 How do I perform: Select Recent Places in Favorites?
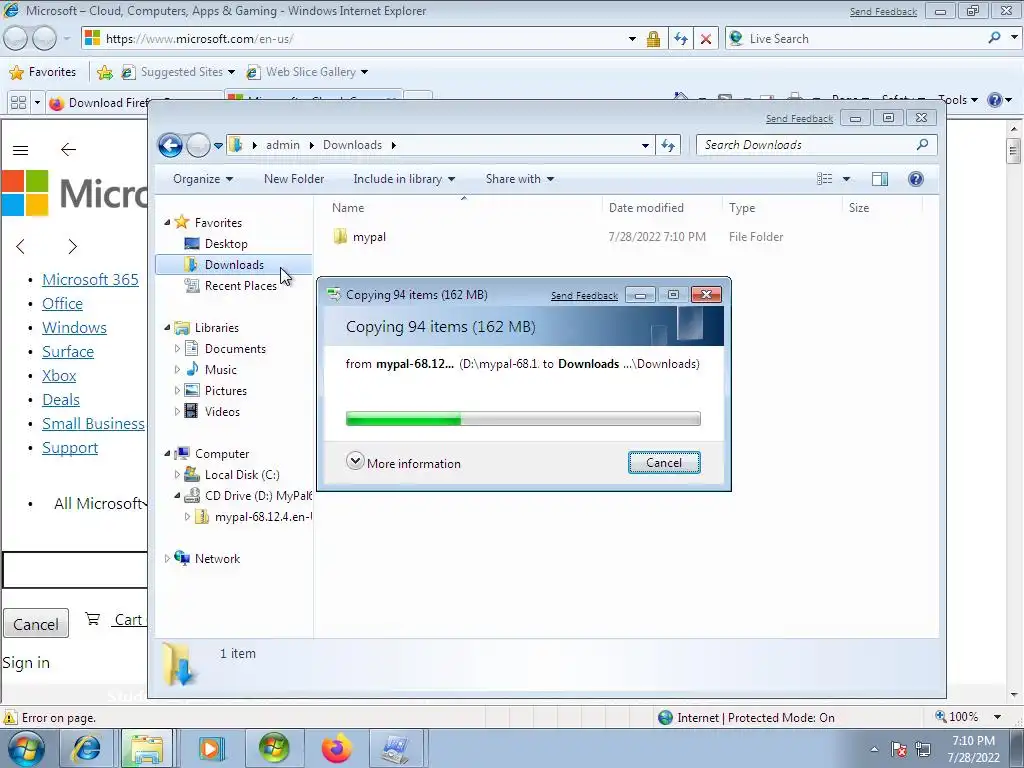(240, 285)
